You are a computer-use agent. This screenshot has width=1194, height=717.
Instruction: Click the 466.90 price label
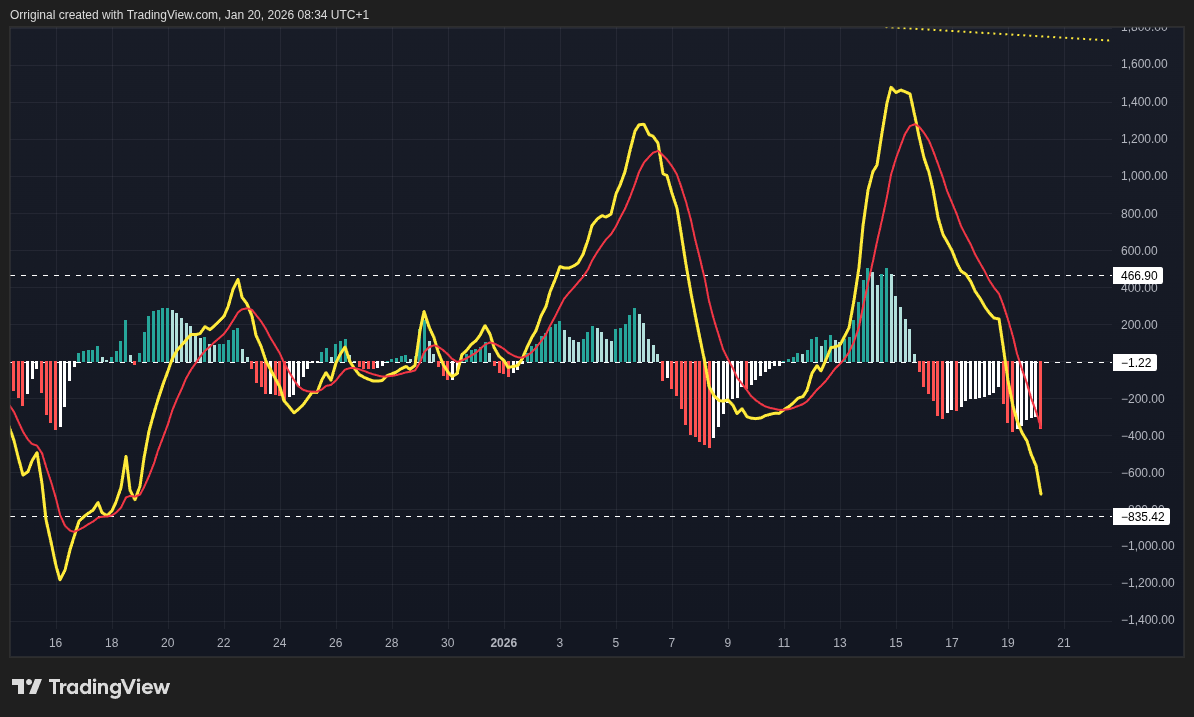point(1138,276)
